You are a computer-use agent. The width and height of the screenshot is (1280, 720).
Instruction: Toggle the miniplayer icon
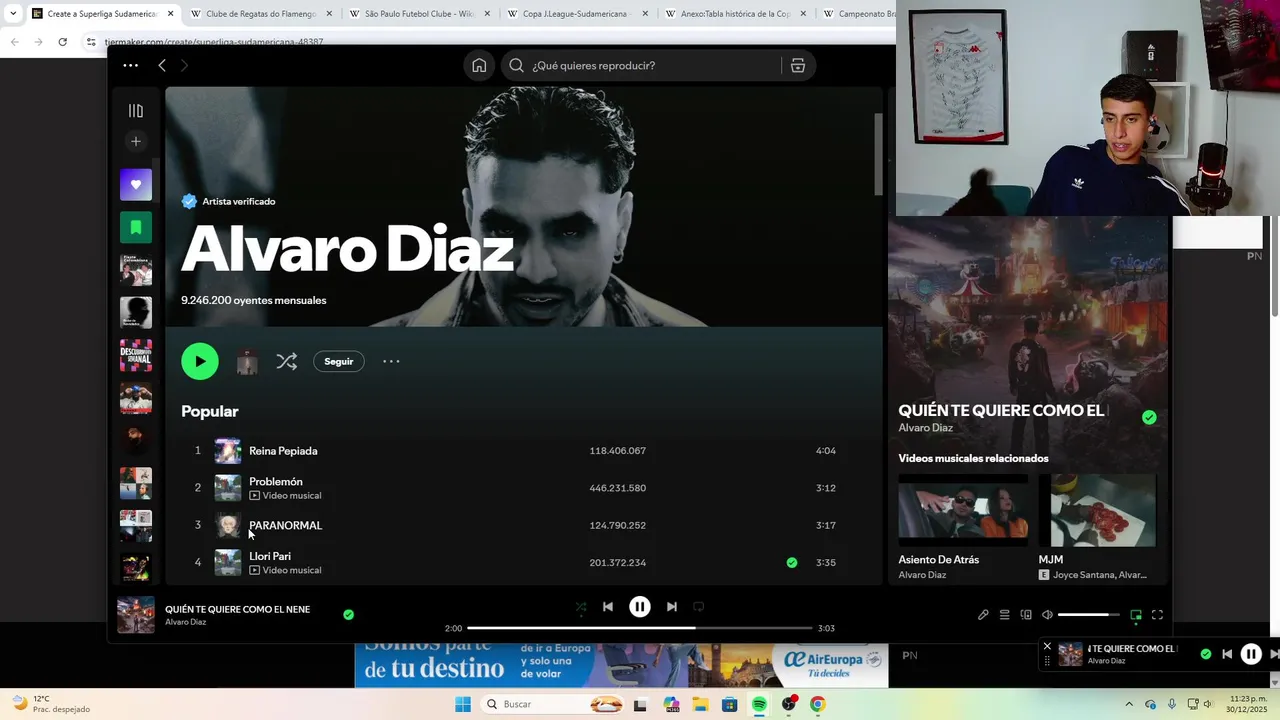pyautogui.click(x=1136, y=615)
